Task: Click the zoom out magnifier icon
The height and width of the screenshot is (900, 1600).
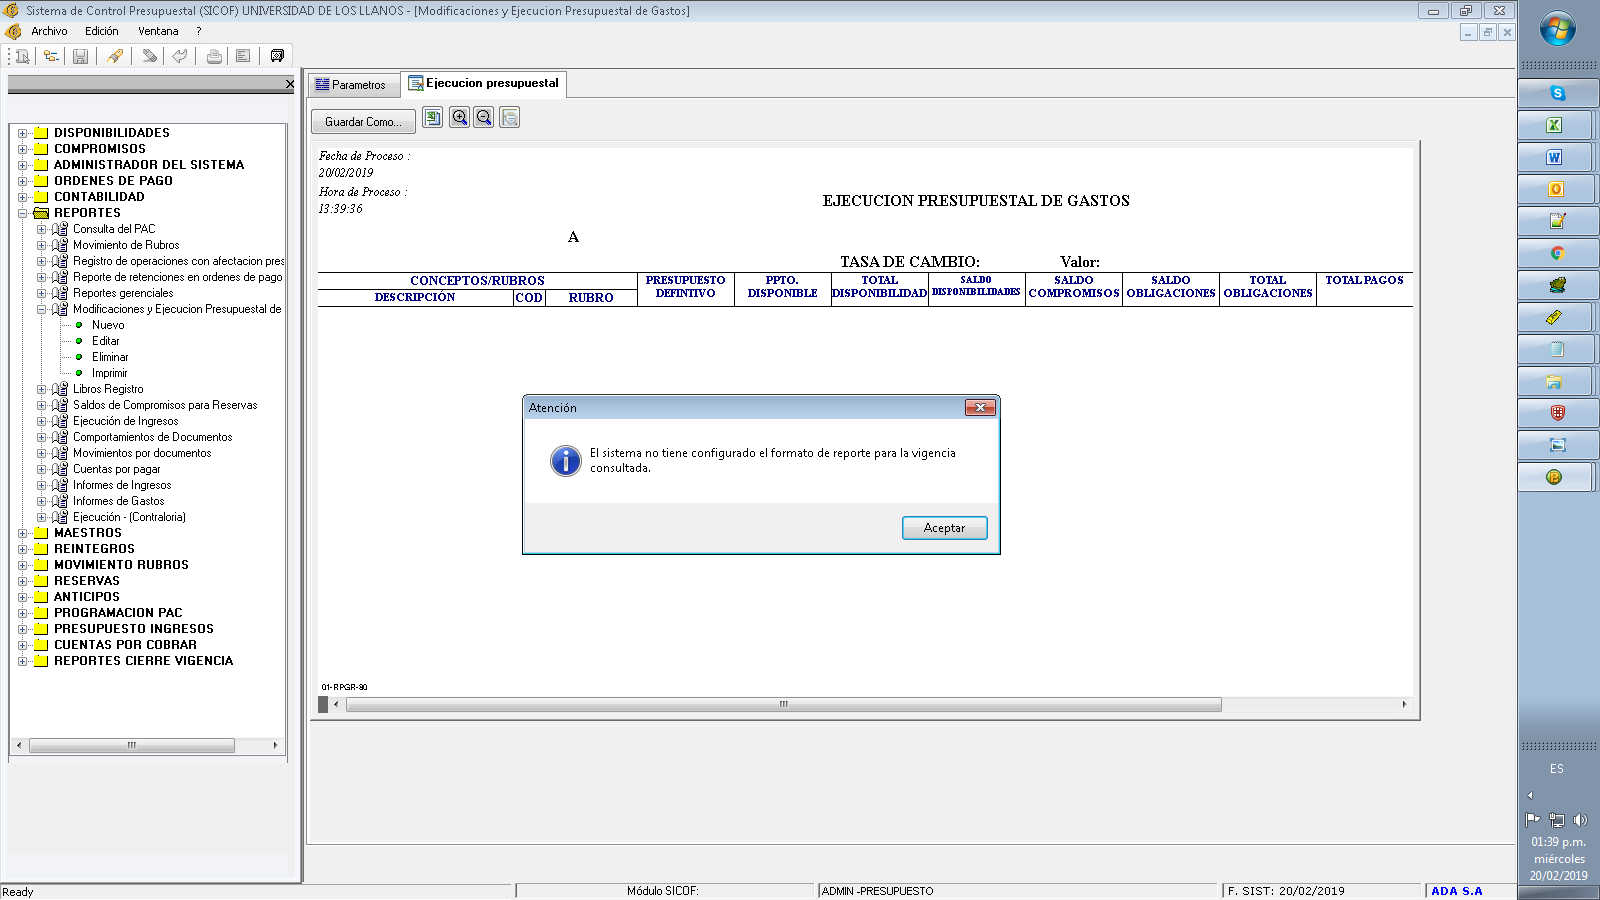Action: coord(484,118)
